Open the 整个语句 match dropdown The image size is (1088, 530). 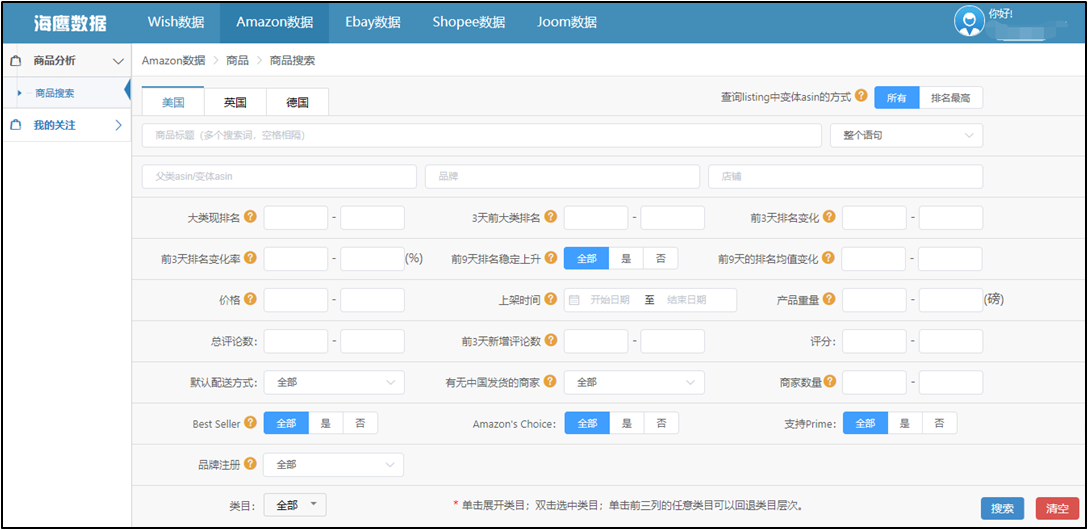[906, 135]
